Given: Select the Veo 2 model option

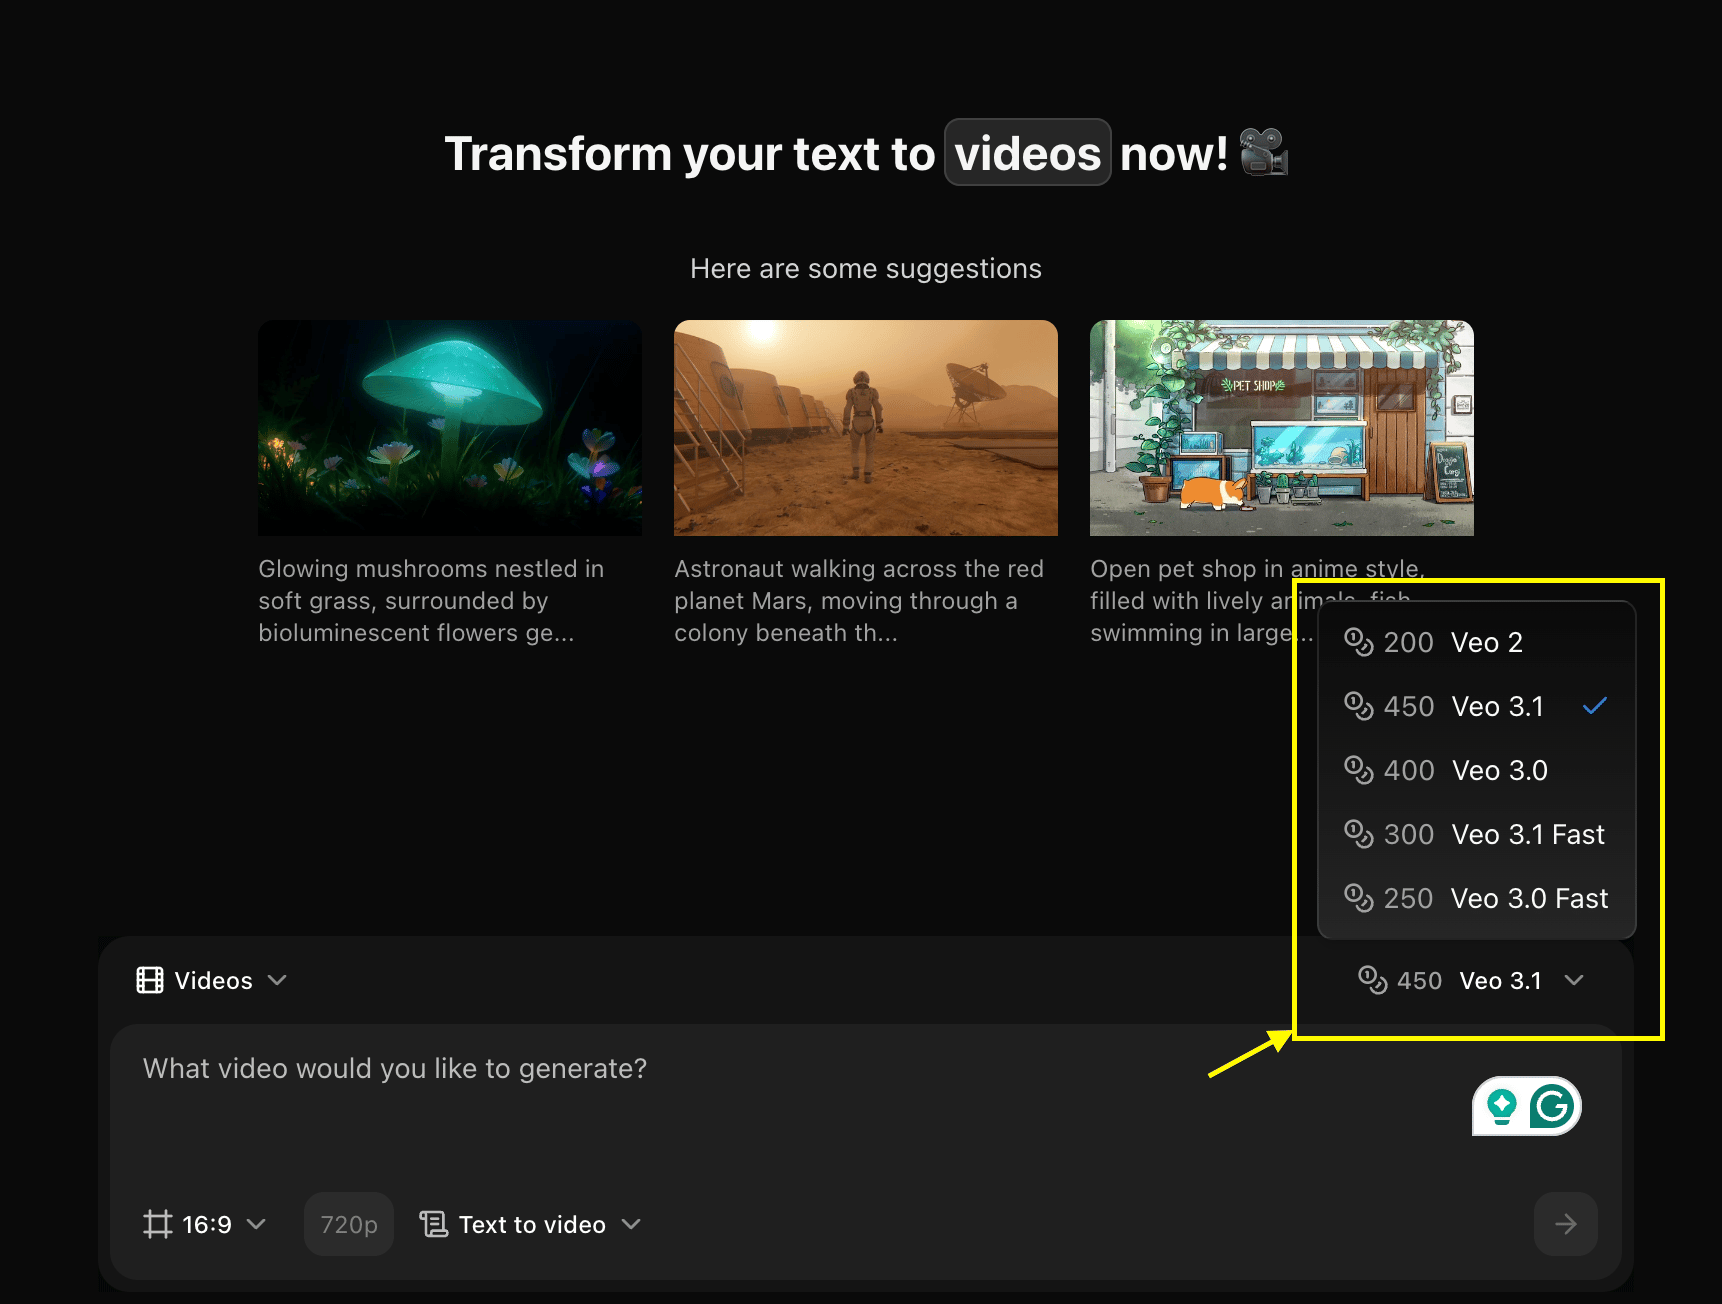Looking at the screenshot, I should [1476, 642].
